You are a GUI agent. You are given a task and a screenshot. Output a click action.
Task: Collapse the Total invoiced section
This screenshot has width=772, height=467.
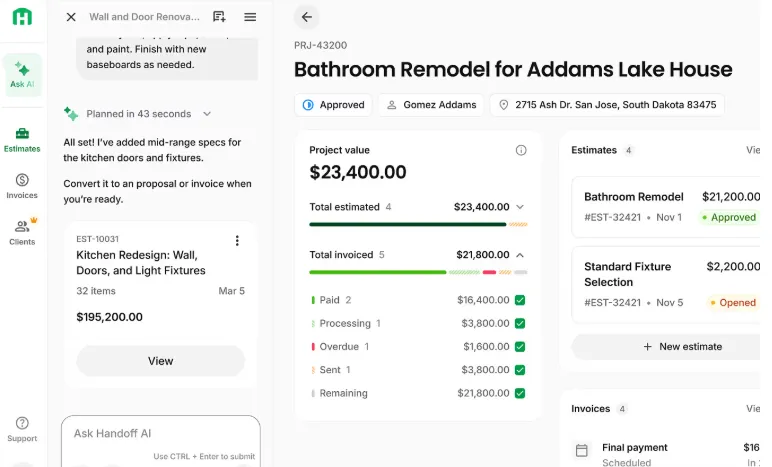(519, 255)
